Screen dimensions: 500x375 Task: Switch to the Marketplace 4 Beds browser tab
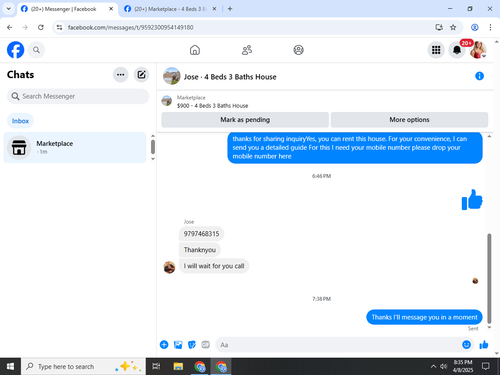coord(170,9)
